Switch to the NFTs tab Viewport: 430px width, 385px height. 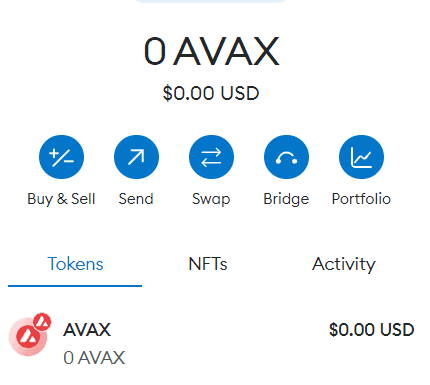[x=208, y=264]
